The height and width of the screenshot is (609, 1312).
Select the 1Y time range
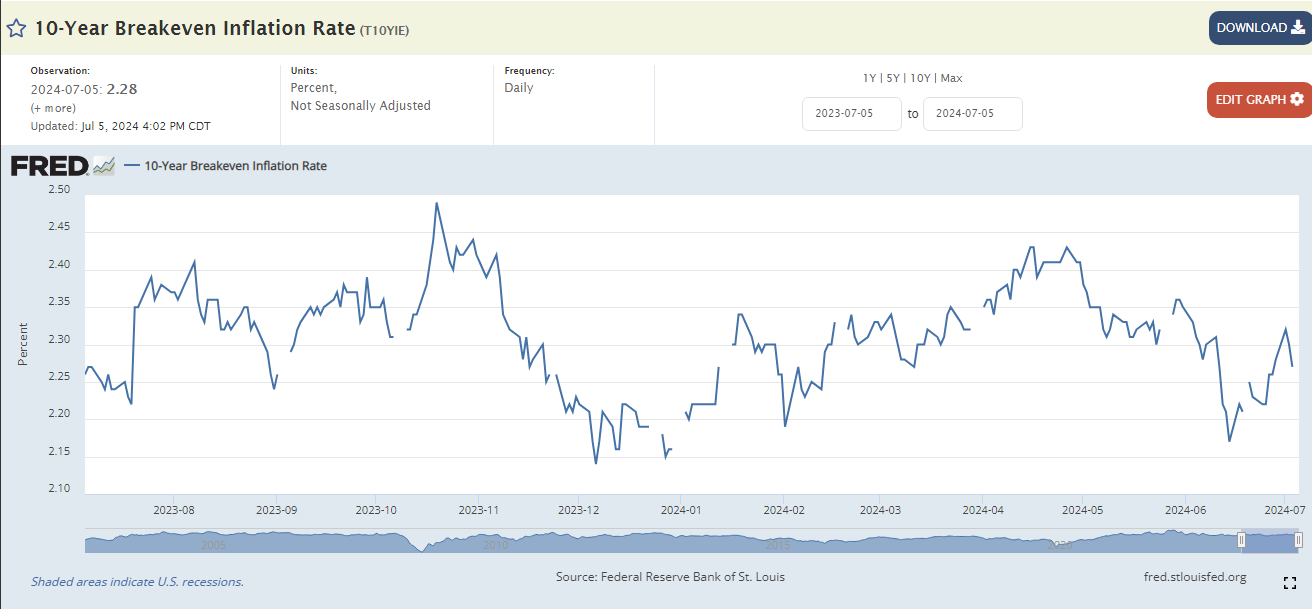pyautogui.click(x=870, y=78)
